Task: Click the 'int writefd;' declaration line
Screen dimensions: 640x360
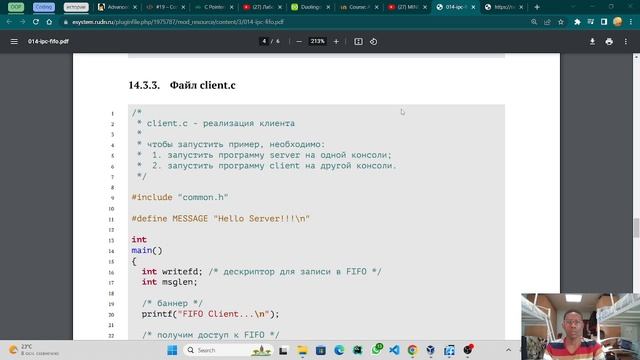Action: click(x=261, y=271)
